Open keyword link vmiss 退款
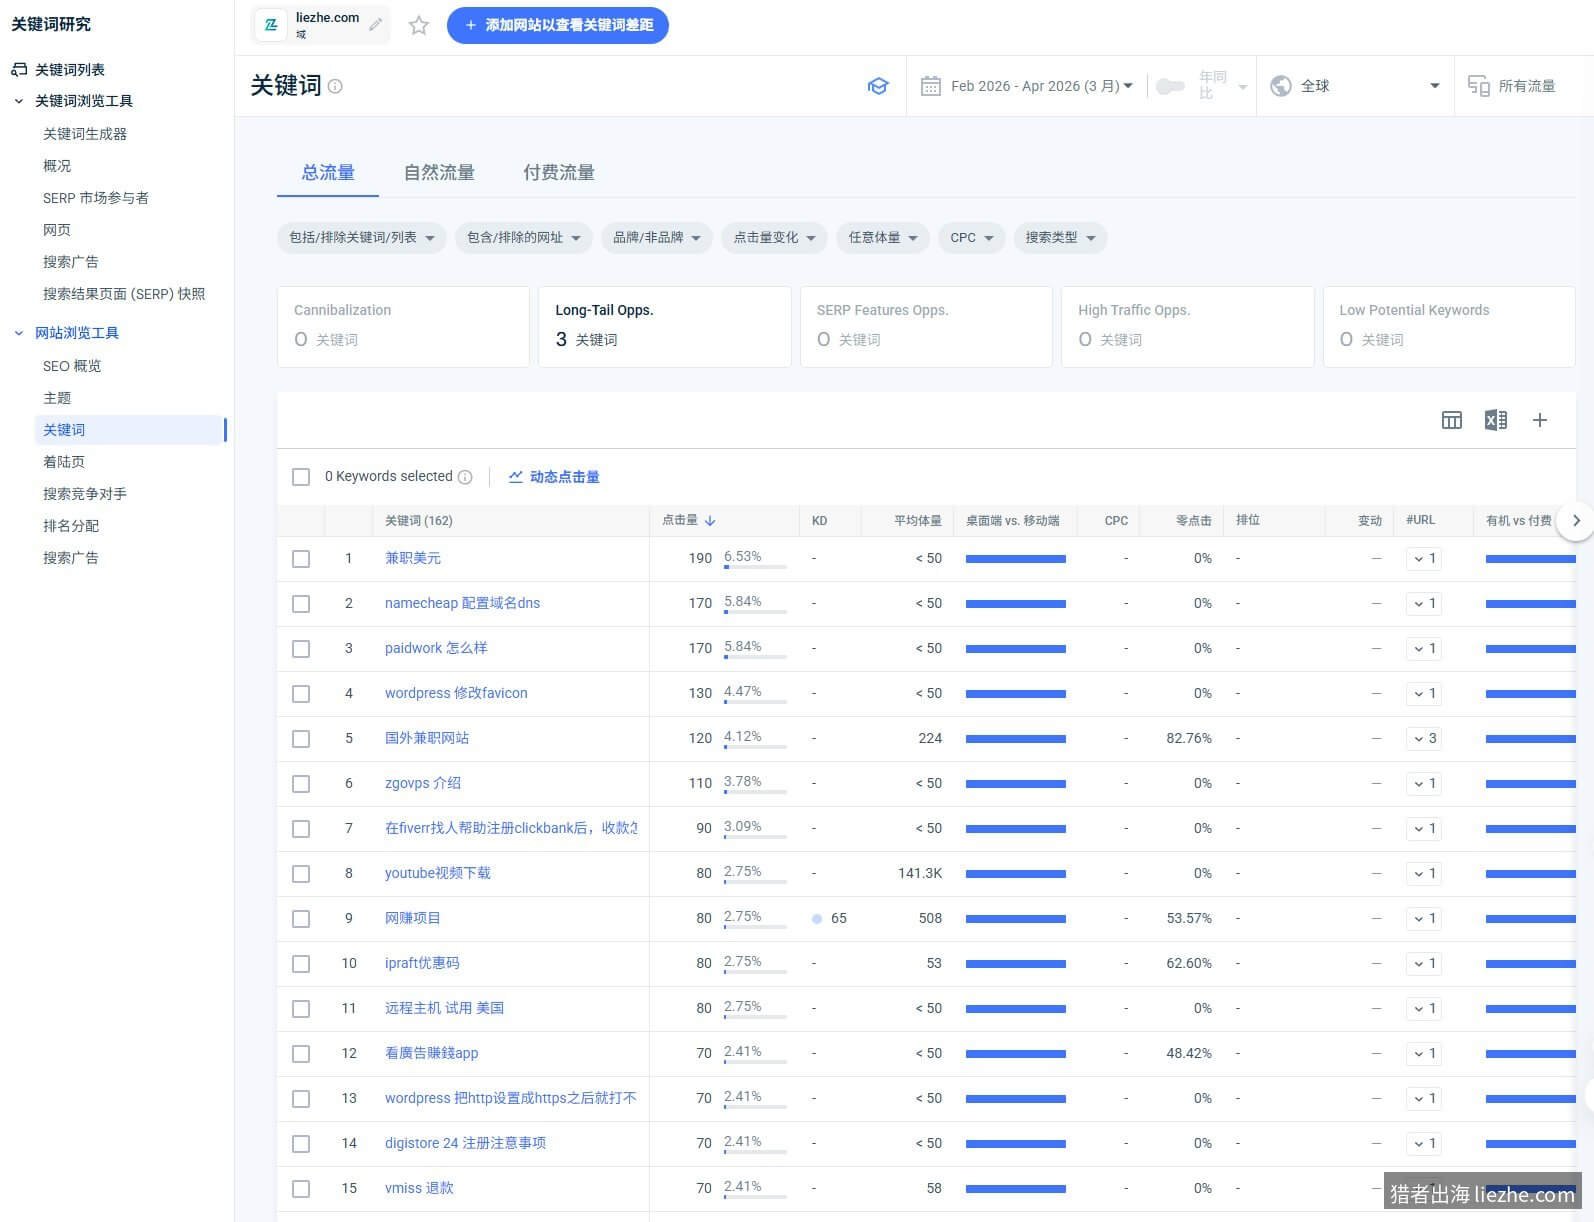 [419, 1188]
